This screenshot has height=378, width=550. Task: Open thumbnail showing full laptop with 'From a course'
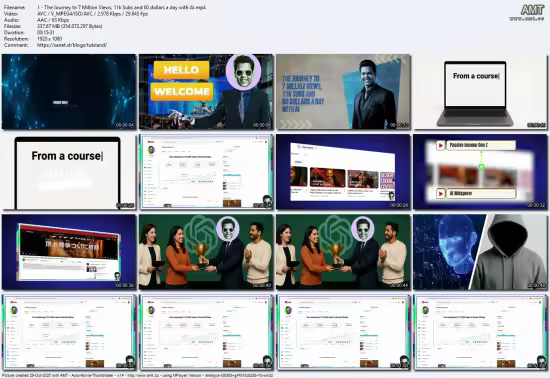pos(480,92)
